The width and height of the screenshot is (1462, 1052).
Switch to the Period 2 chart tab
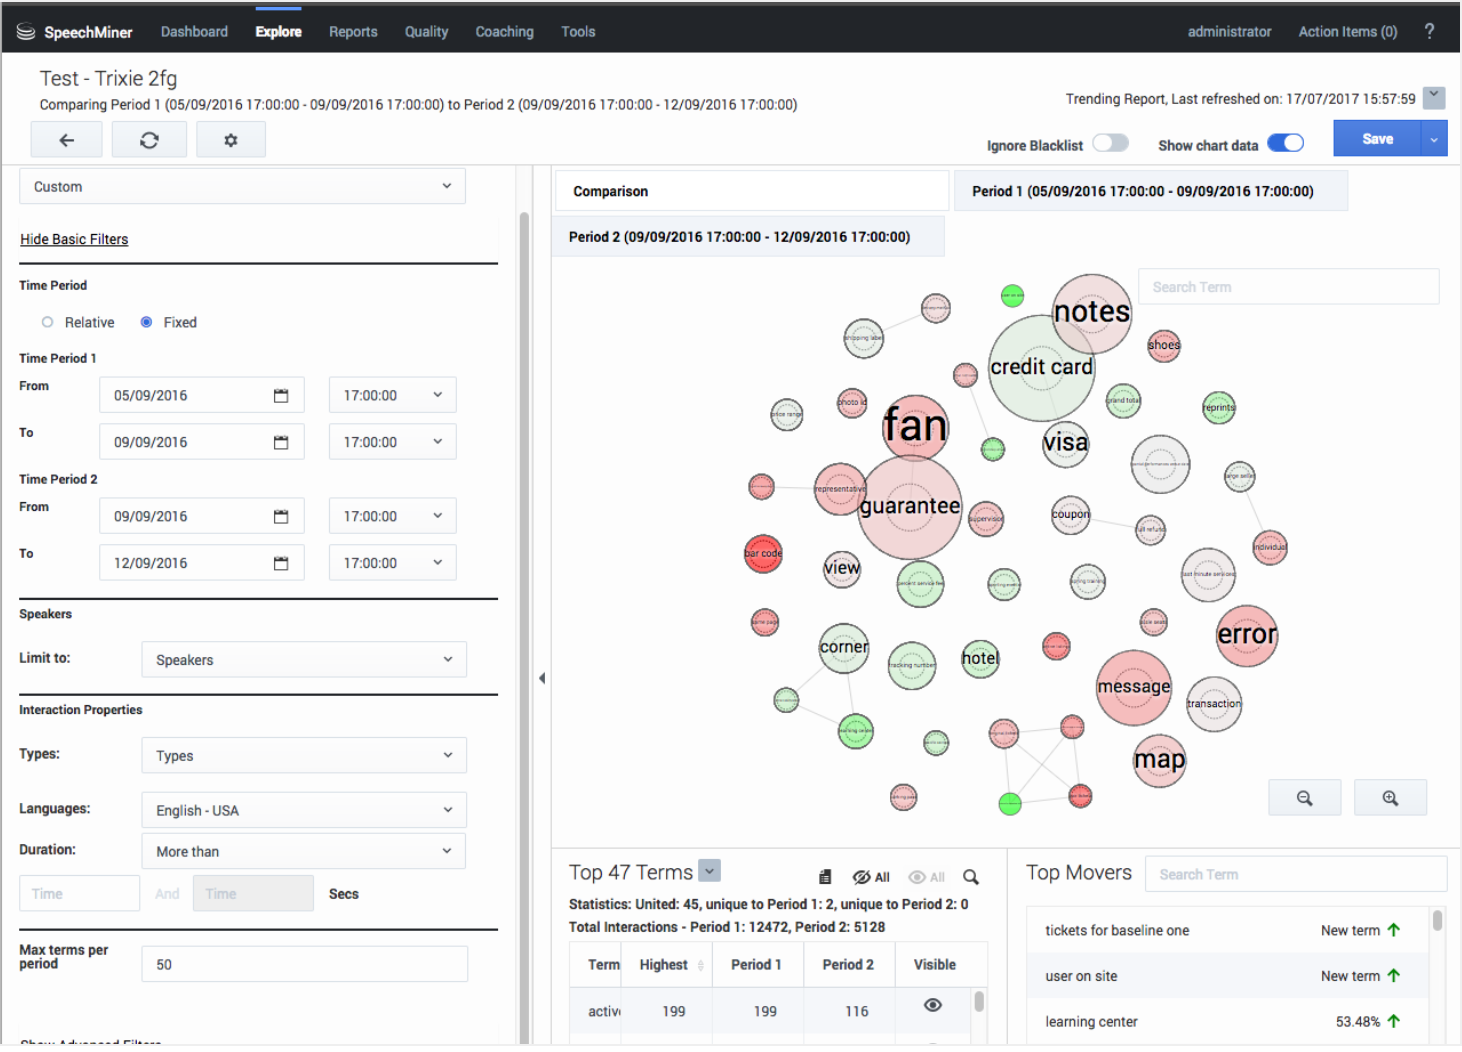tap(749, 237)
